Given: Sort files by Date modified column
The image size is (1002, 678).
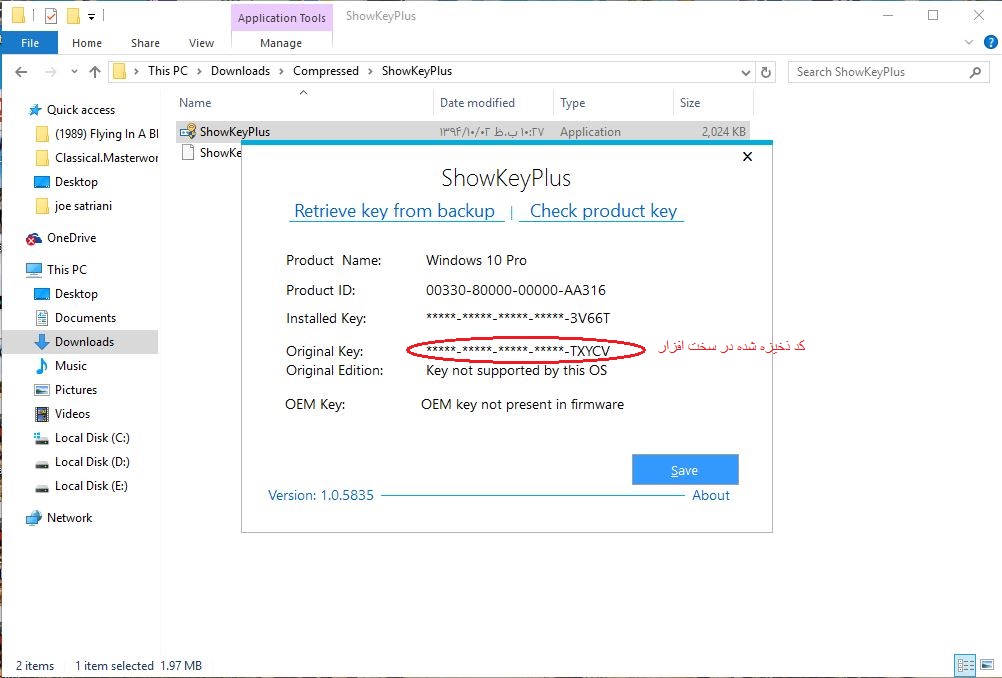Looking at the screenshot, I should tap(477, 103).
